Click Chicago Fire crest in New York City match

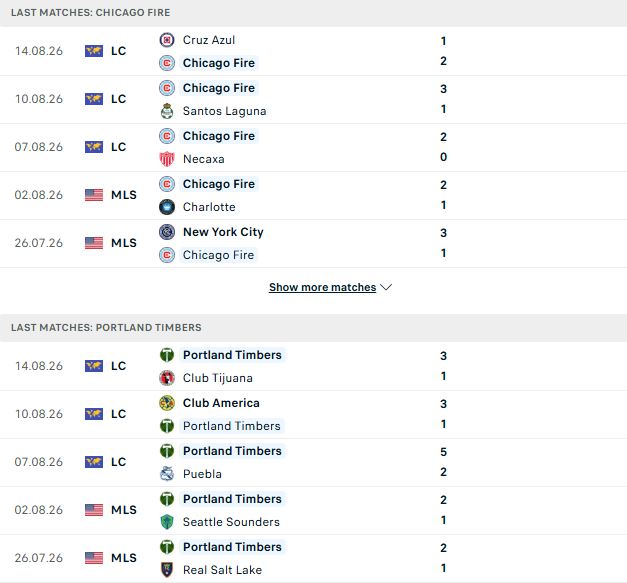tap(167, 255)
